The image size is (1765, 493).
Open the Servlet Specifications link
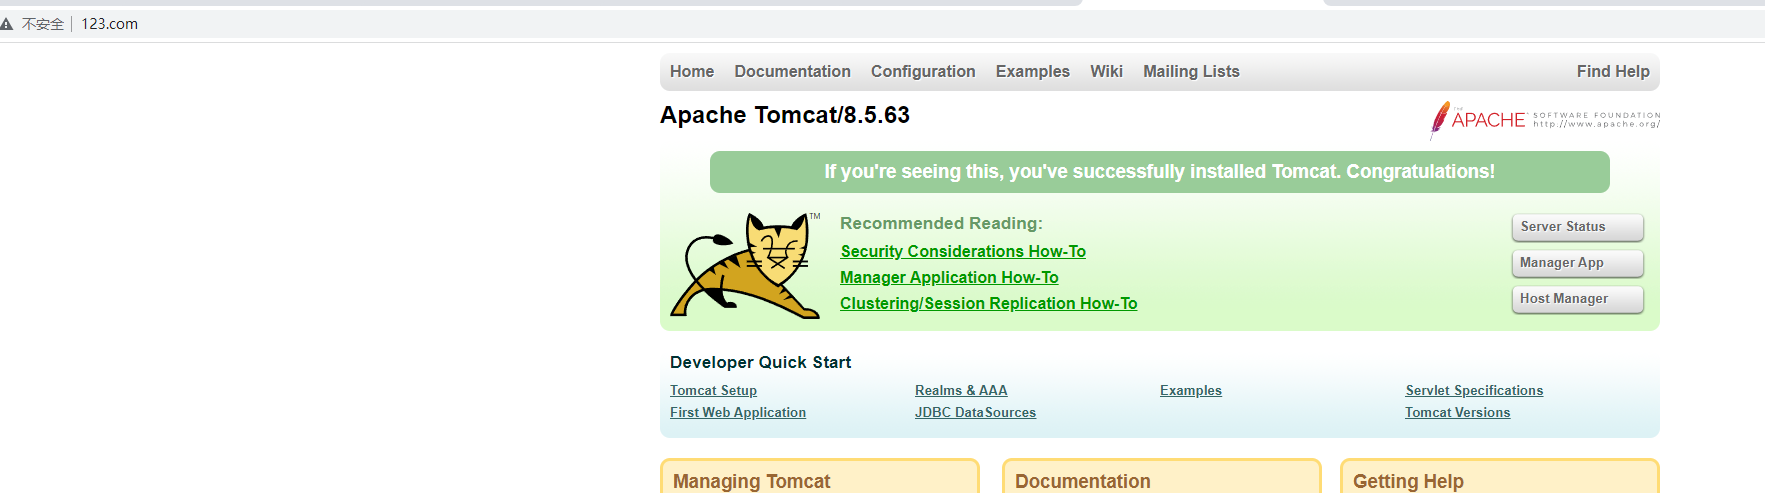click(1474, 391)
